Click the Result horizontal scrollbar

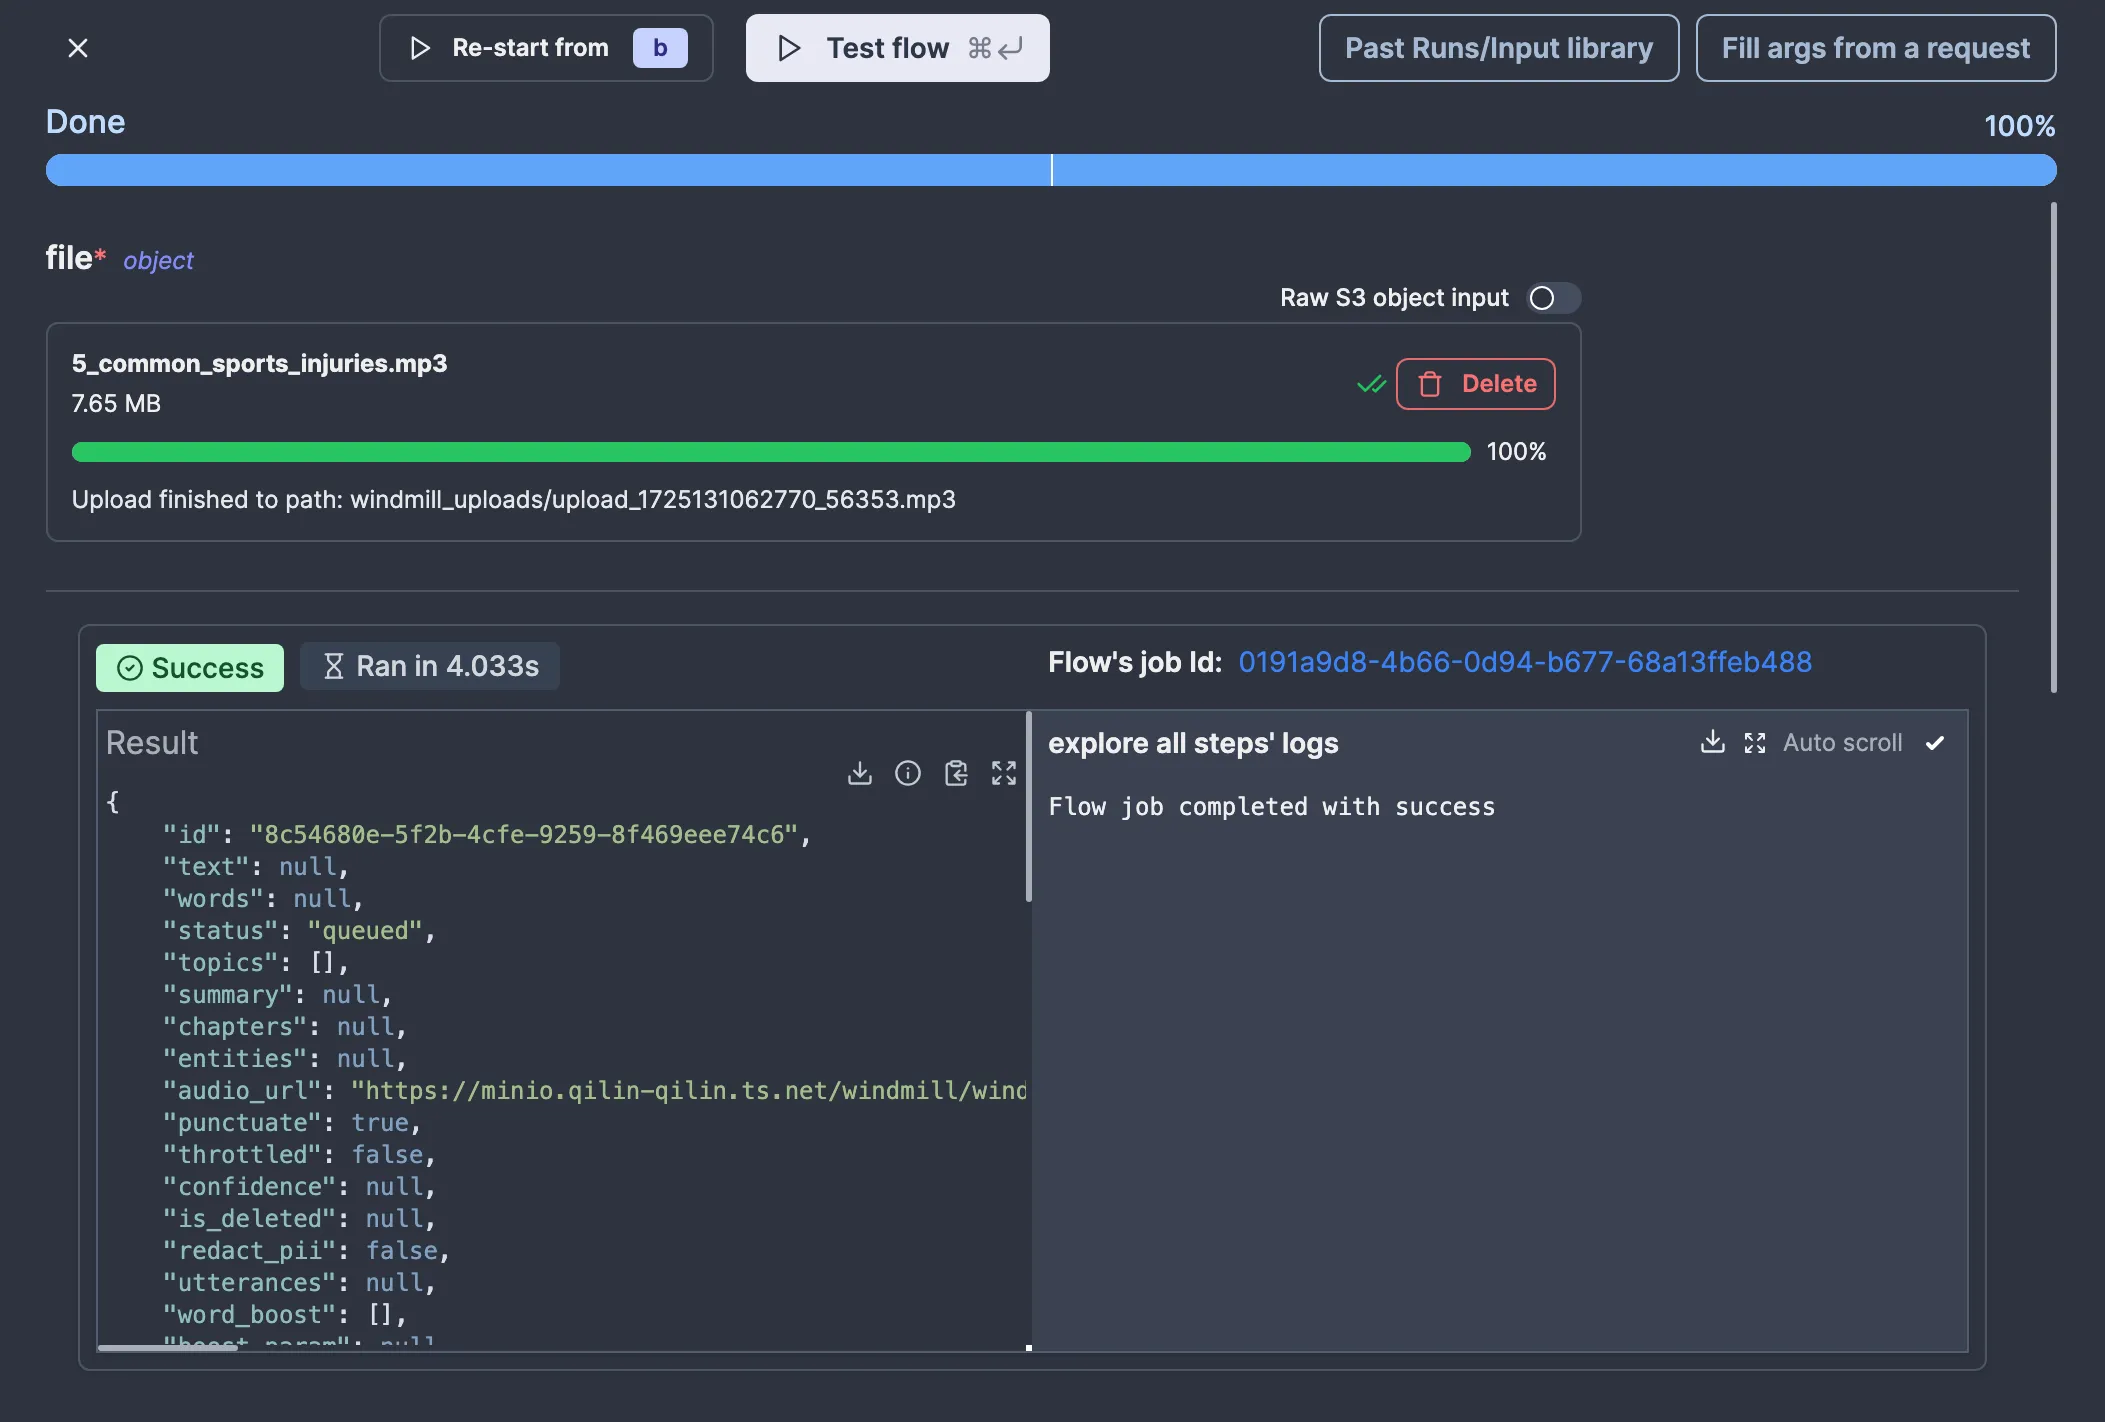168,1347
